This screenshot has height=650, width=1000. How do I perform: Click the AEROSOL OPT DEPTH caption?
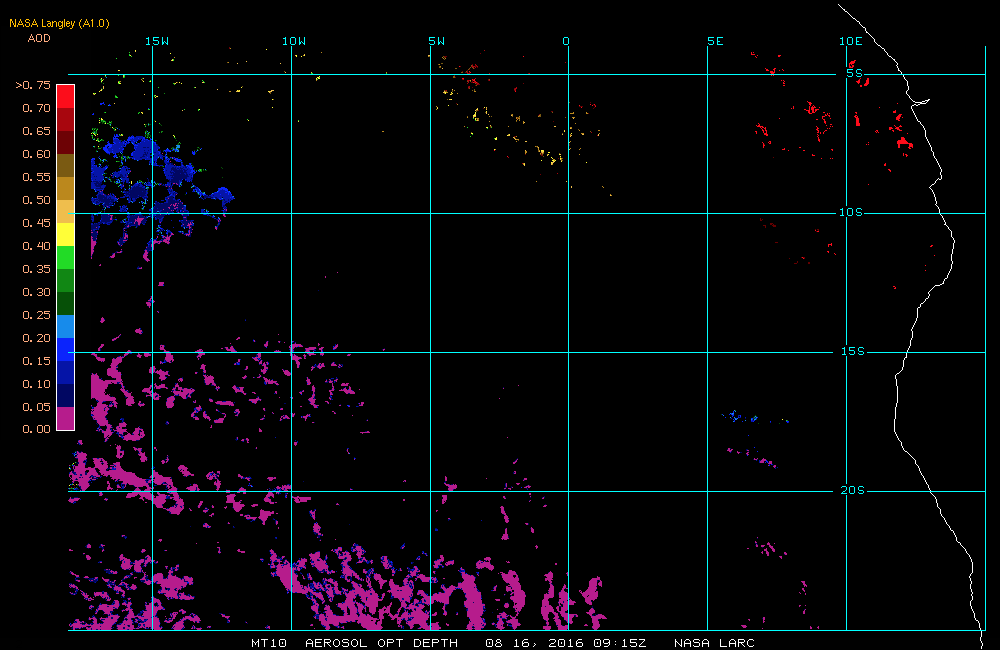point(381,643)
